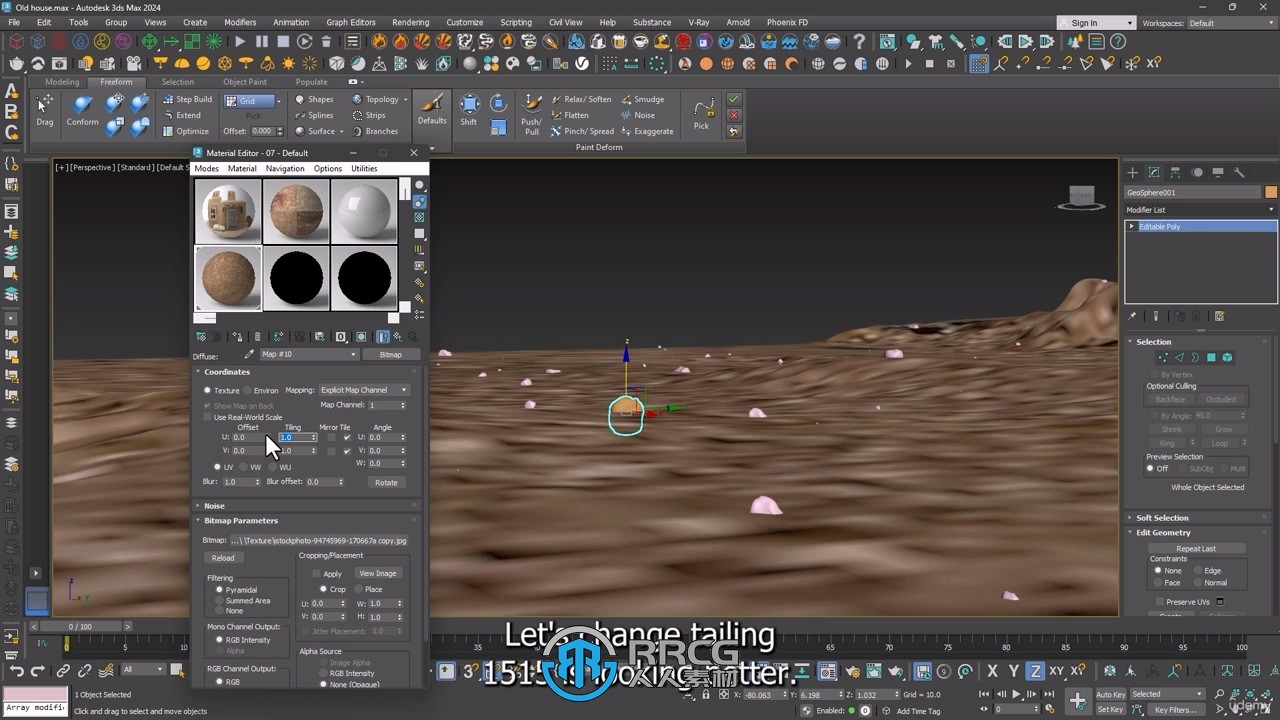Open the Workspaces Default dropdown
The height and width of the screenshot is (720, 1280).
coord(1229,23)
